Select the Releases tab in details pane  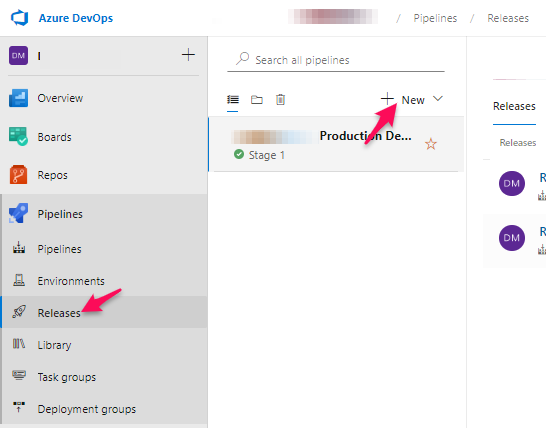click(514, 106)
